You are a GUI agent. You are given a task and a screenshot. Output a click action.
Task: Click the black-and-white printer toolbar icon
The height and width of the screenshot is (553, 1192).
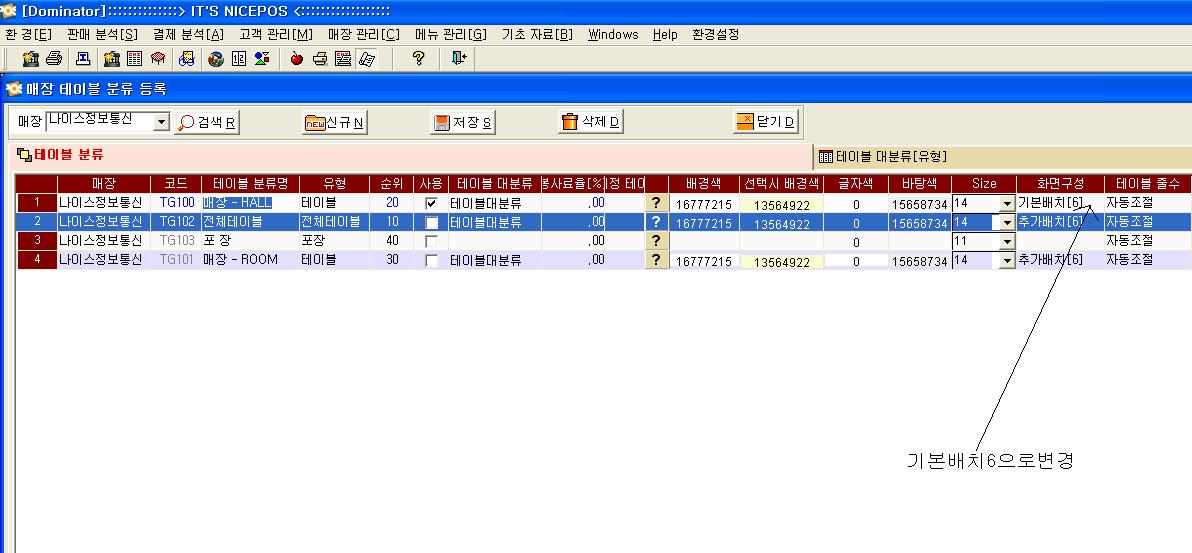[54, 59]
